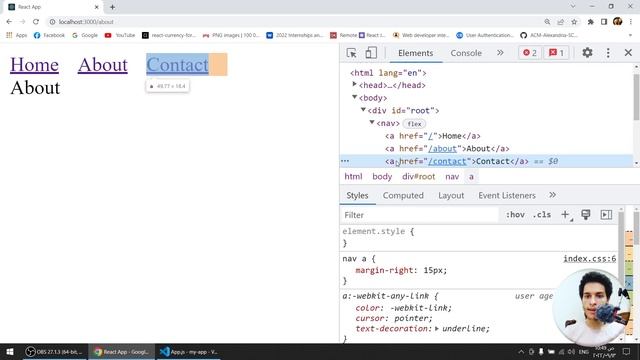Click the About link on page
Viewport: 640px width, 360px height.
point(102,64)
